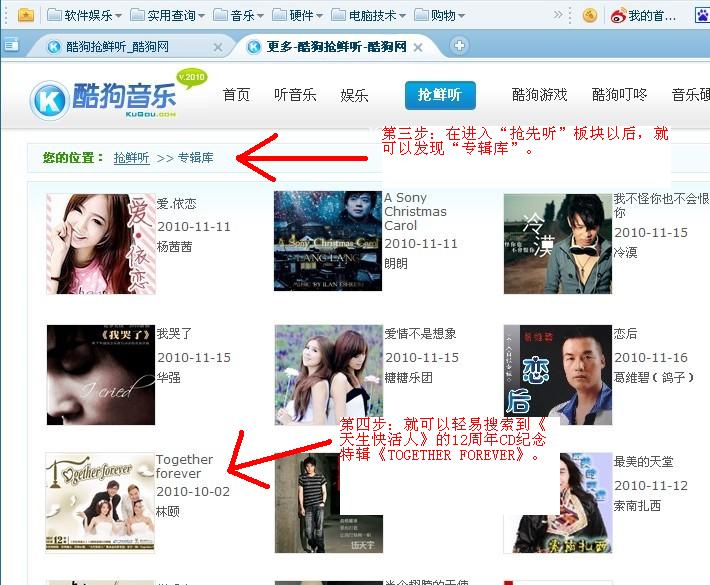Go to 首页 in the navigation
Screen dimensions: 710x585
(x=236, y=95)
